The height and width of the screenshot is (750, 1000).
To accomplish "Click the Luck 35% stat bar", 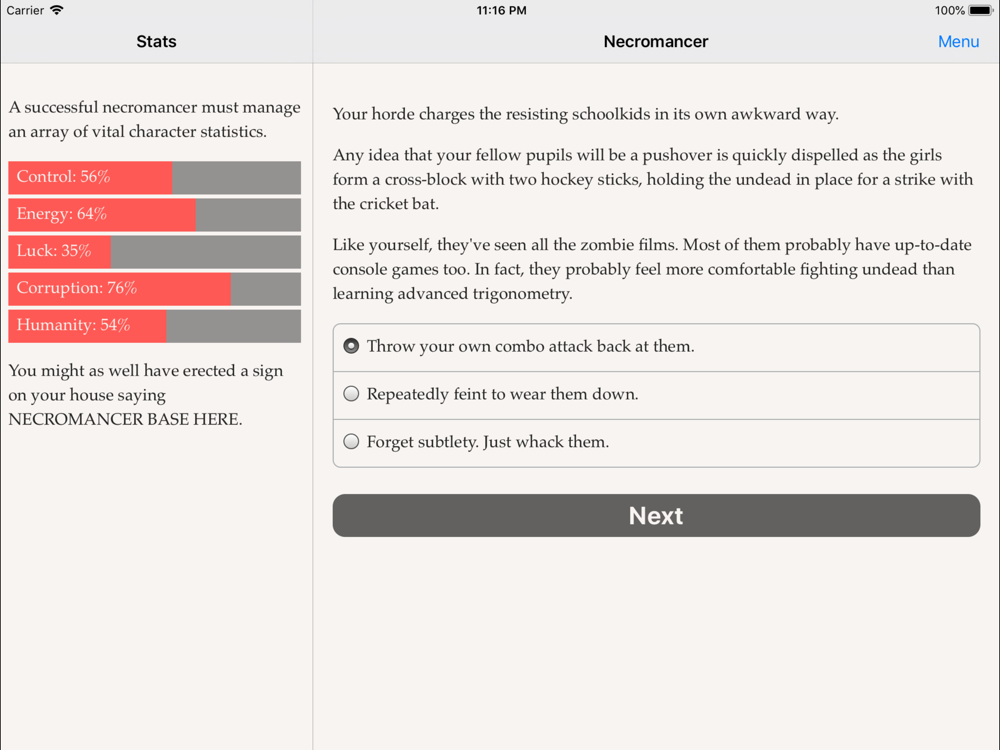I will [154, 251].
